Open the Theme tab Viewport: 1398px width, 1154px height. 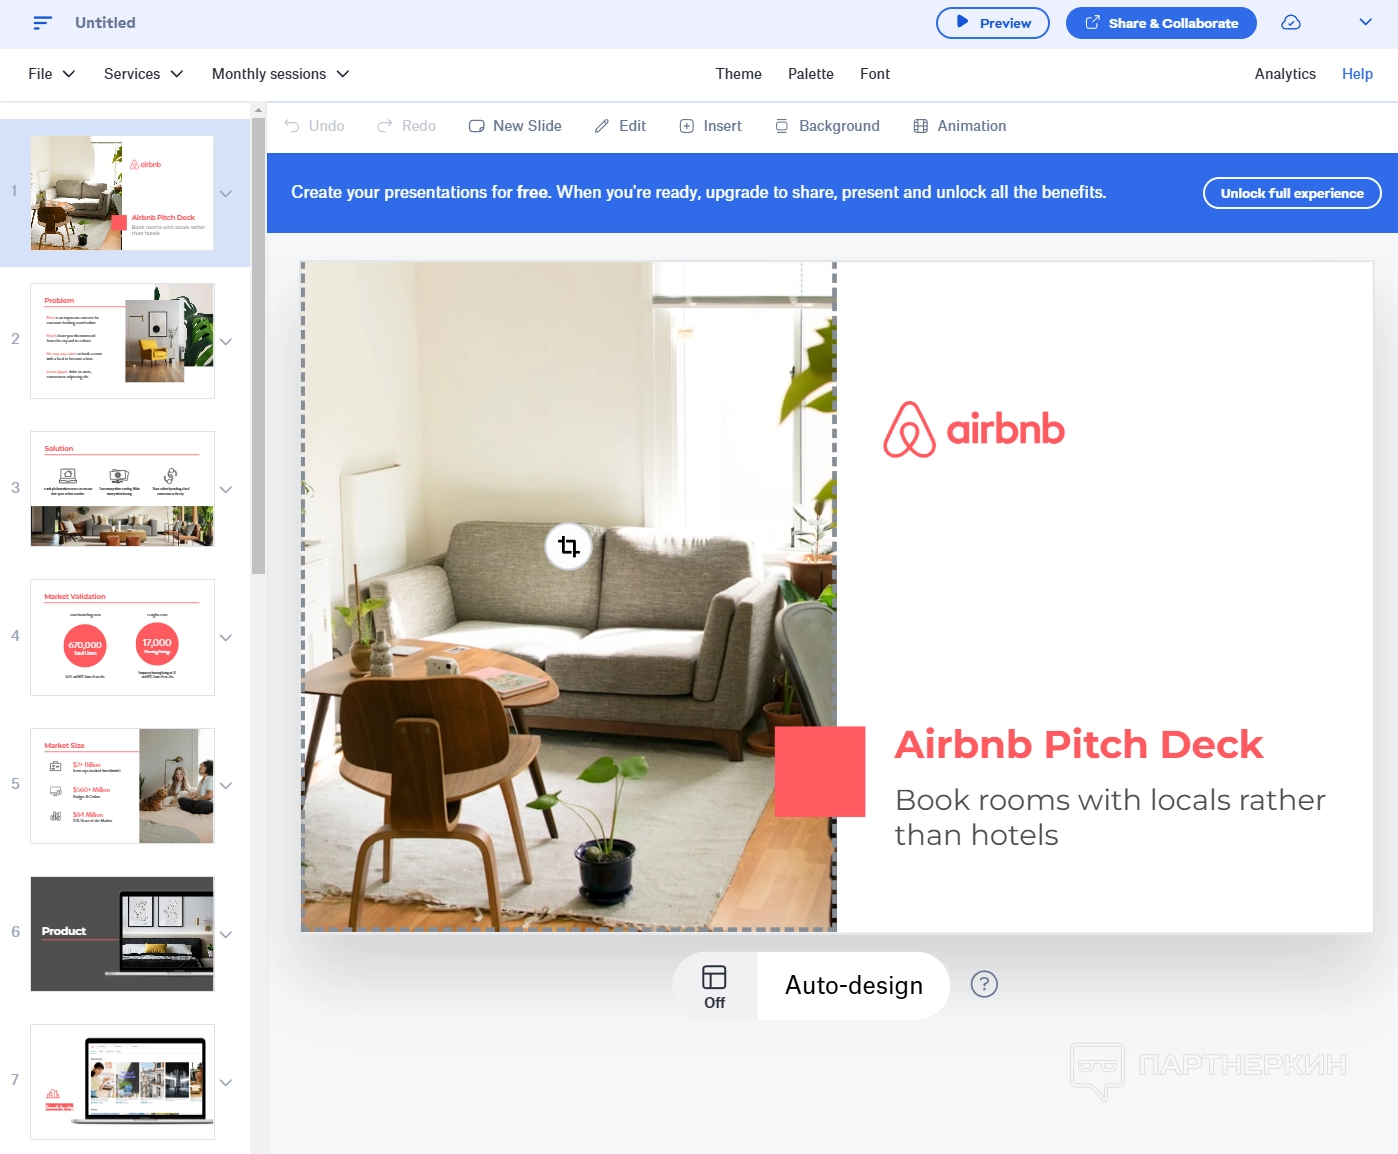click(739, 74)
